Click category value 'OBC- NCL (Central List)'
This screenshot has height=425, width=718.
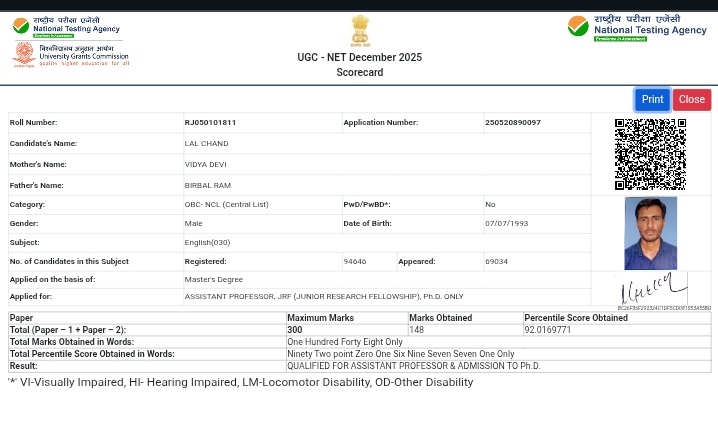[x=227, y=204]
